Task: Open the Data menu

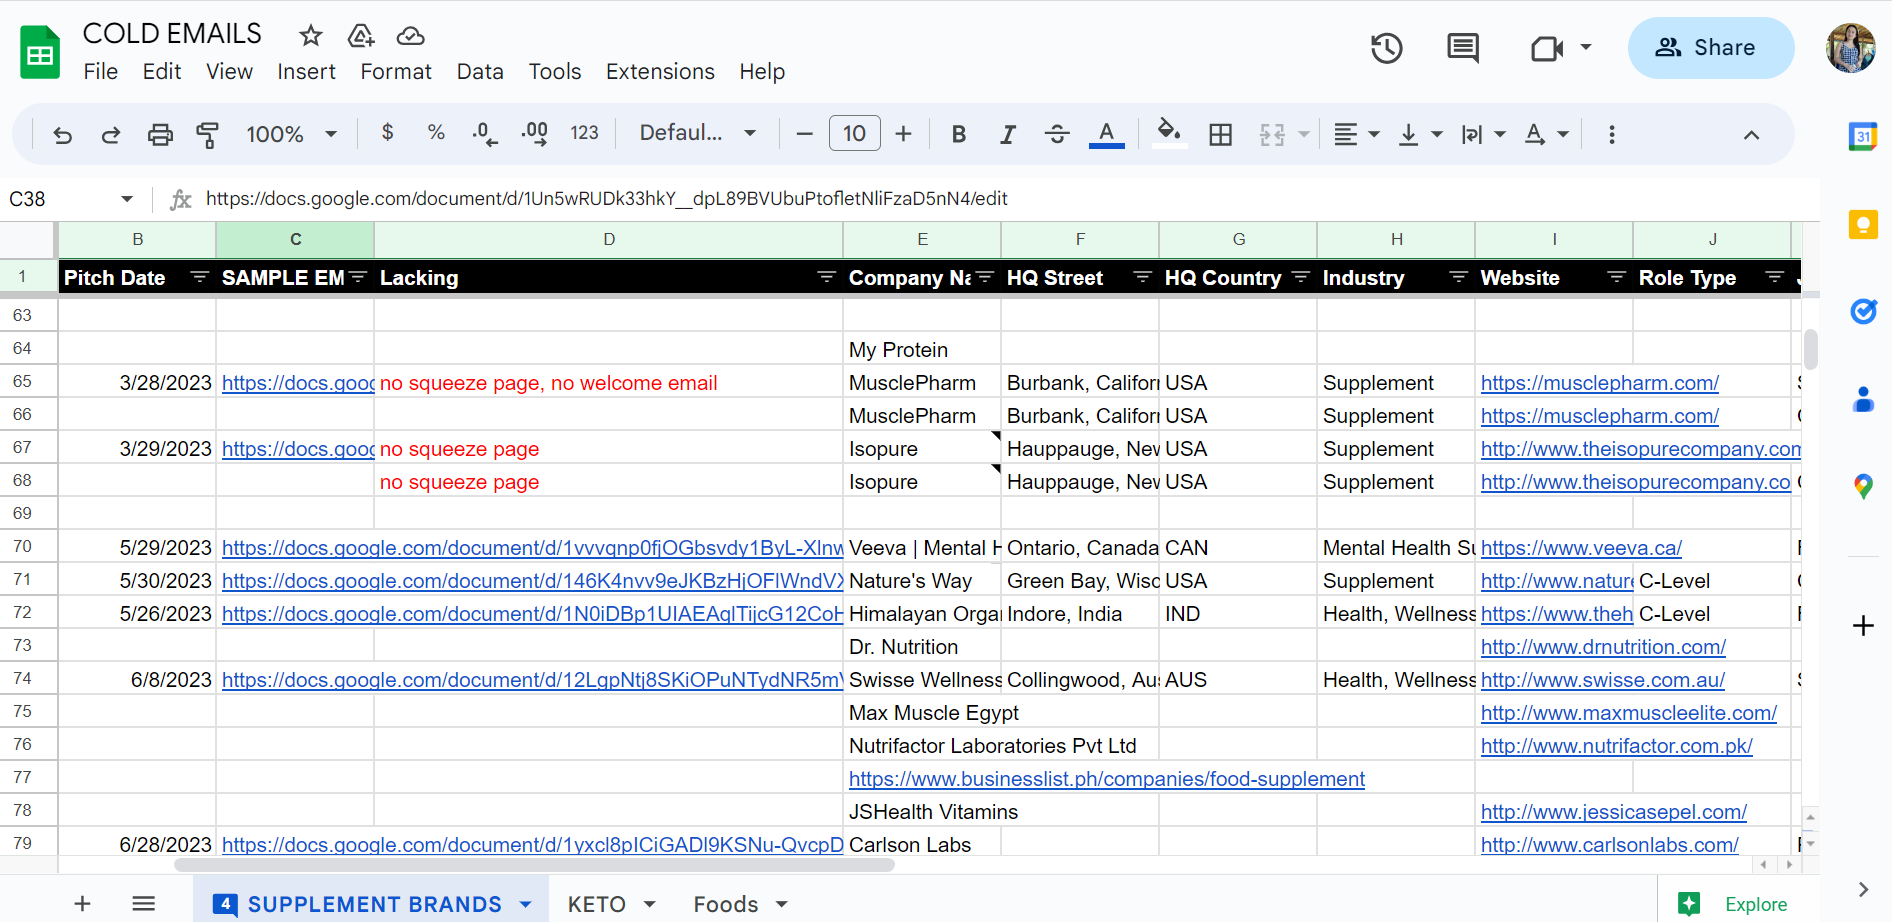Action: coord(480,72)
